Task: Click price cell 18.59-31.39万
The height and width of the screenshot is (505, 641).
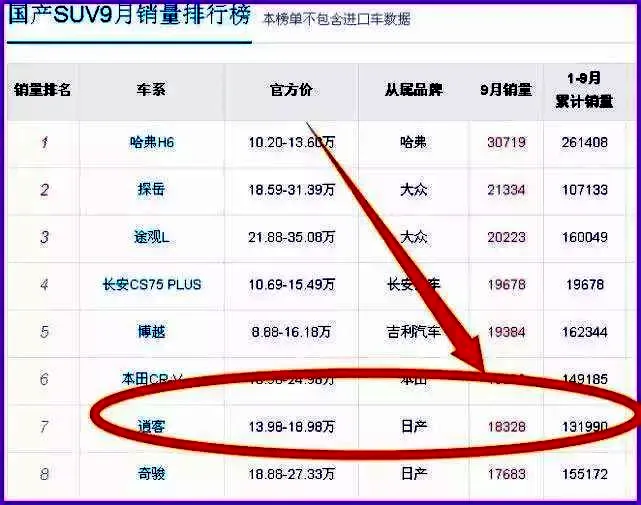Action: (291, 190)
